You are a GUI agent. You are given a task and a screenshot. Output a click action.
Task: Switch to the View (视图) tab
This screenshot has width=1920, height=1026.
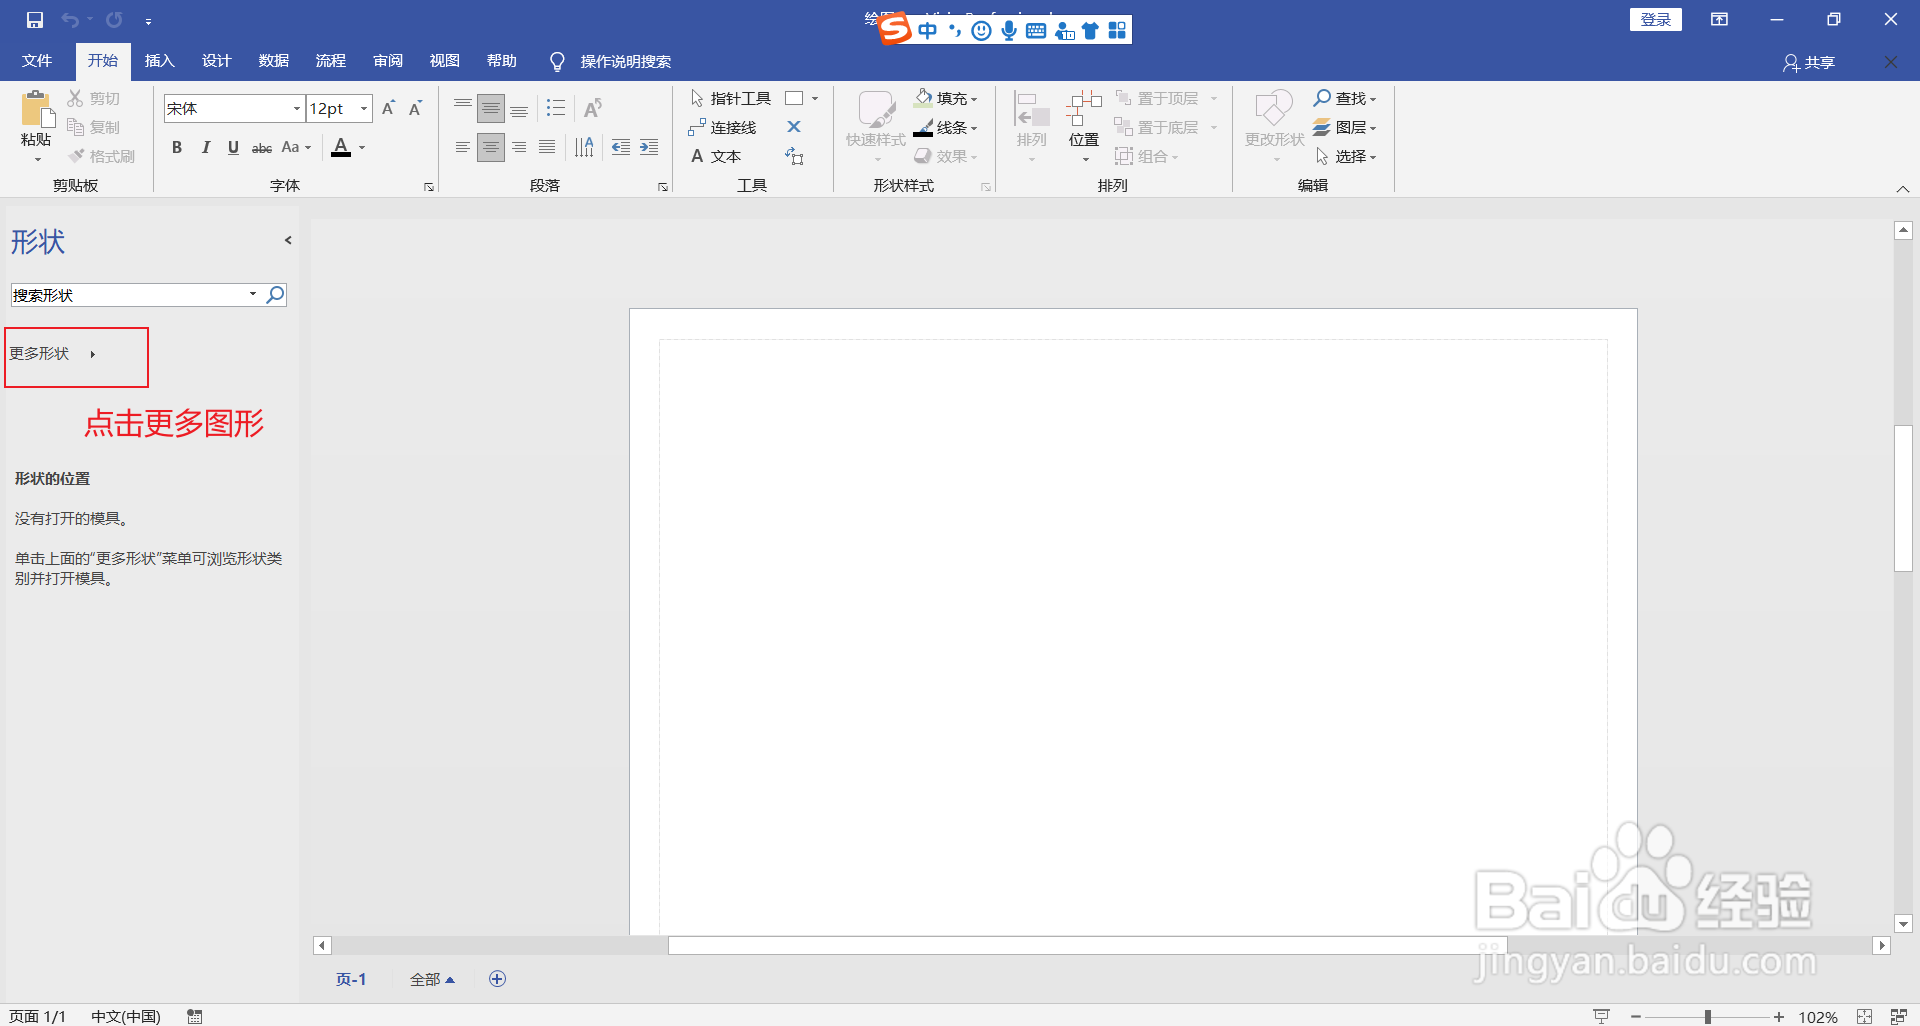[x=444, y=61]
